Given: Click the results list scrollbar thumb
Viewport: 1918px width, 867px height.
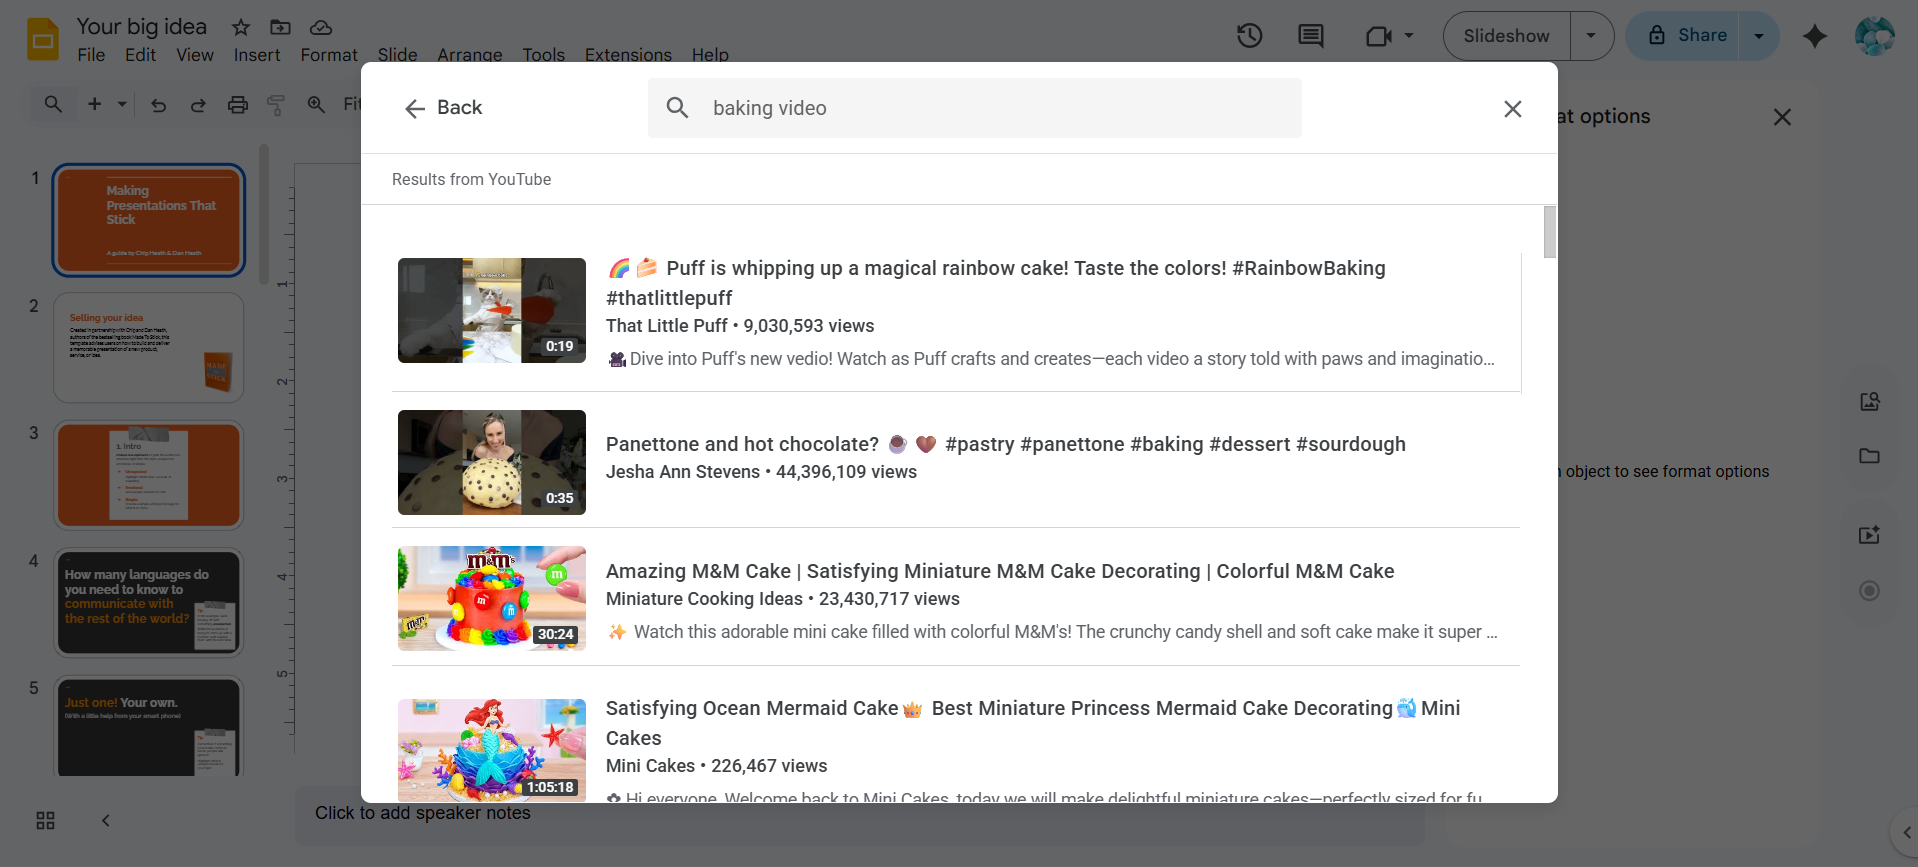Looking at the screenshot, I should pos(1550,232).
